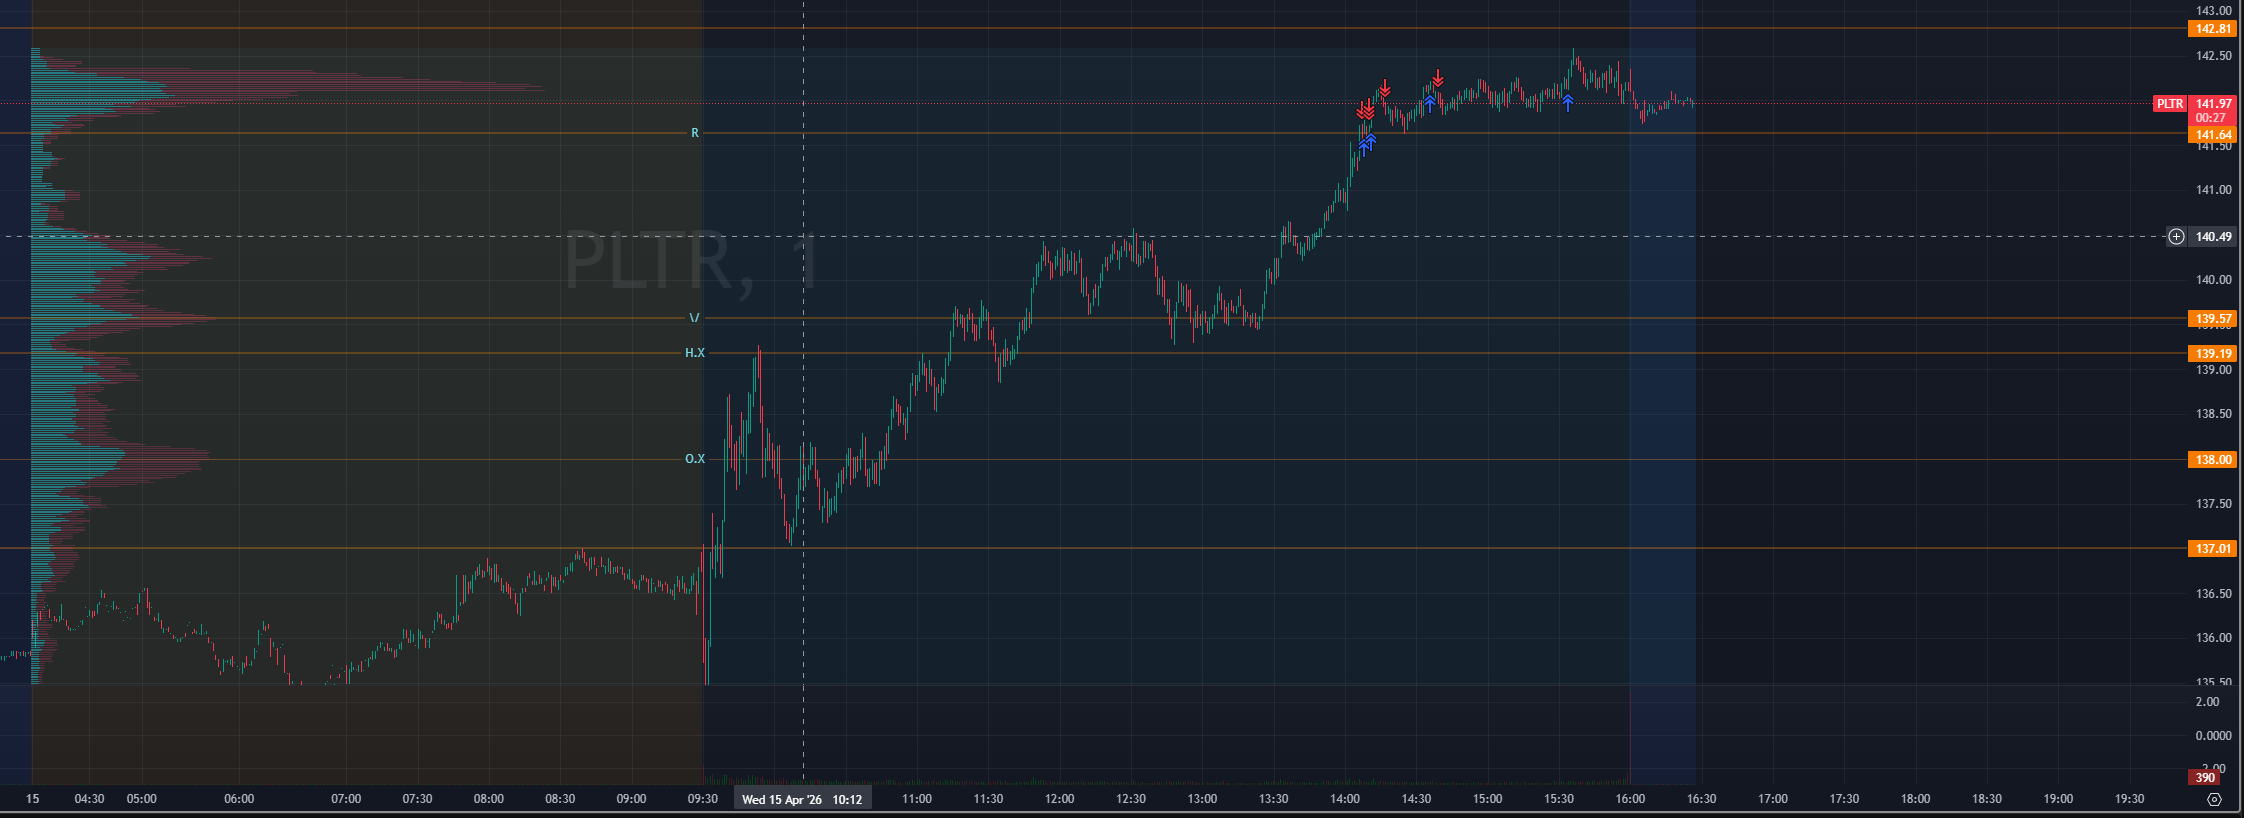This screenshot has width=2244, height=818.
Task: Select the 141.64 orange level label
Action: (x=2213, y=135)
